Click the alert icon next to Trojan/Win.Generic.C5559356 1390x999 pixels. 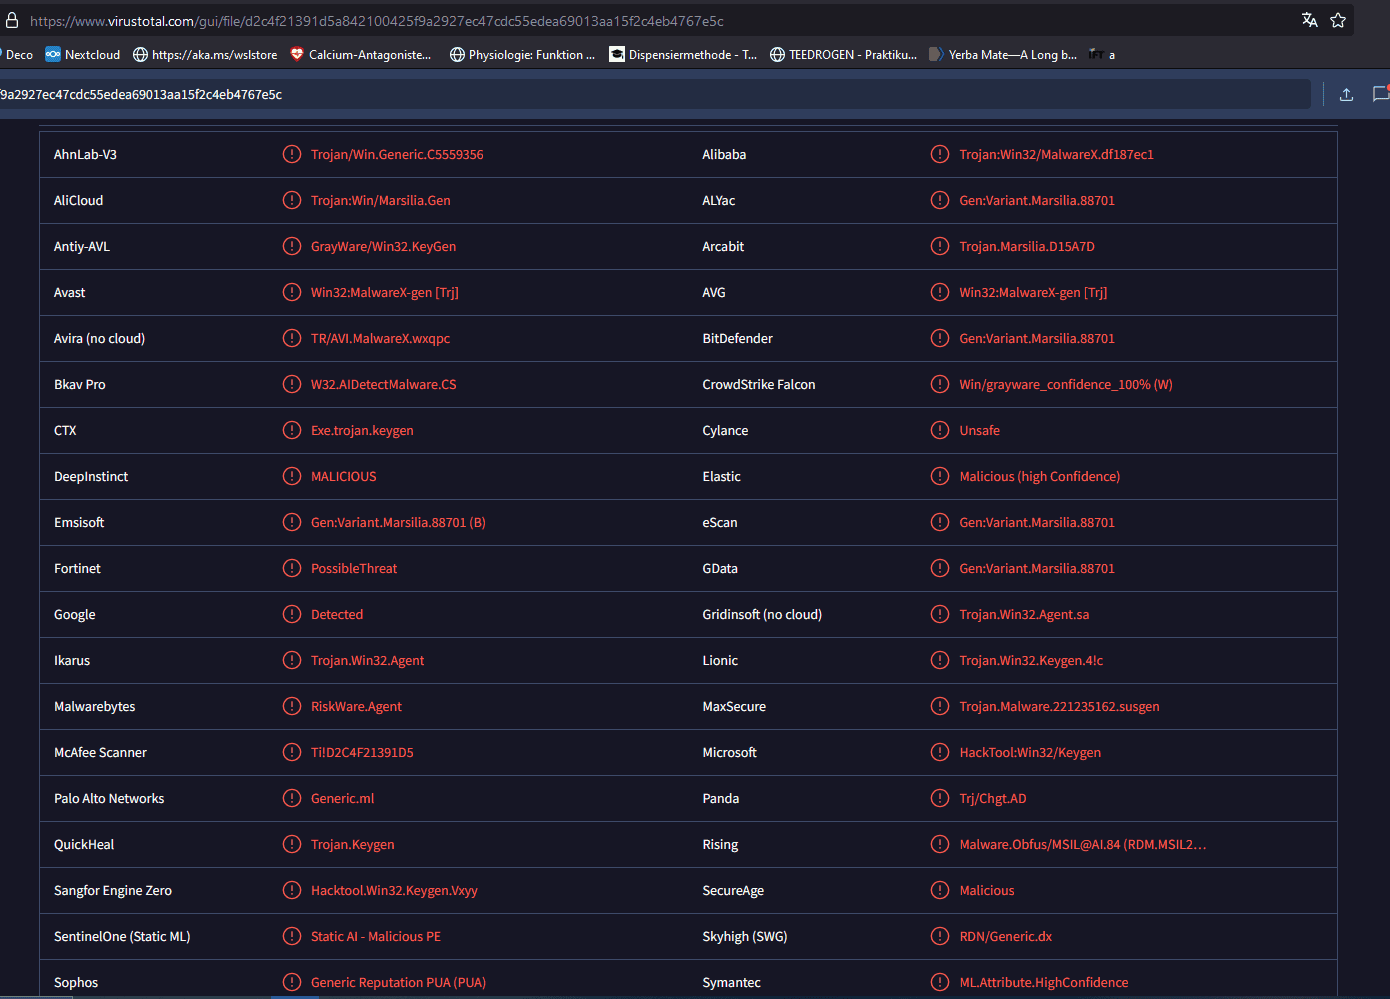292,154
